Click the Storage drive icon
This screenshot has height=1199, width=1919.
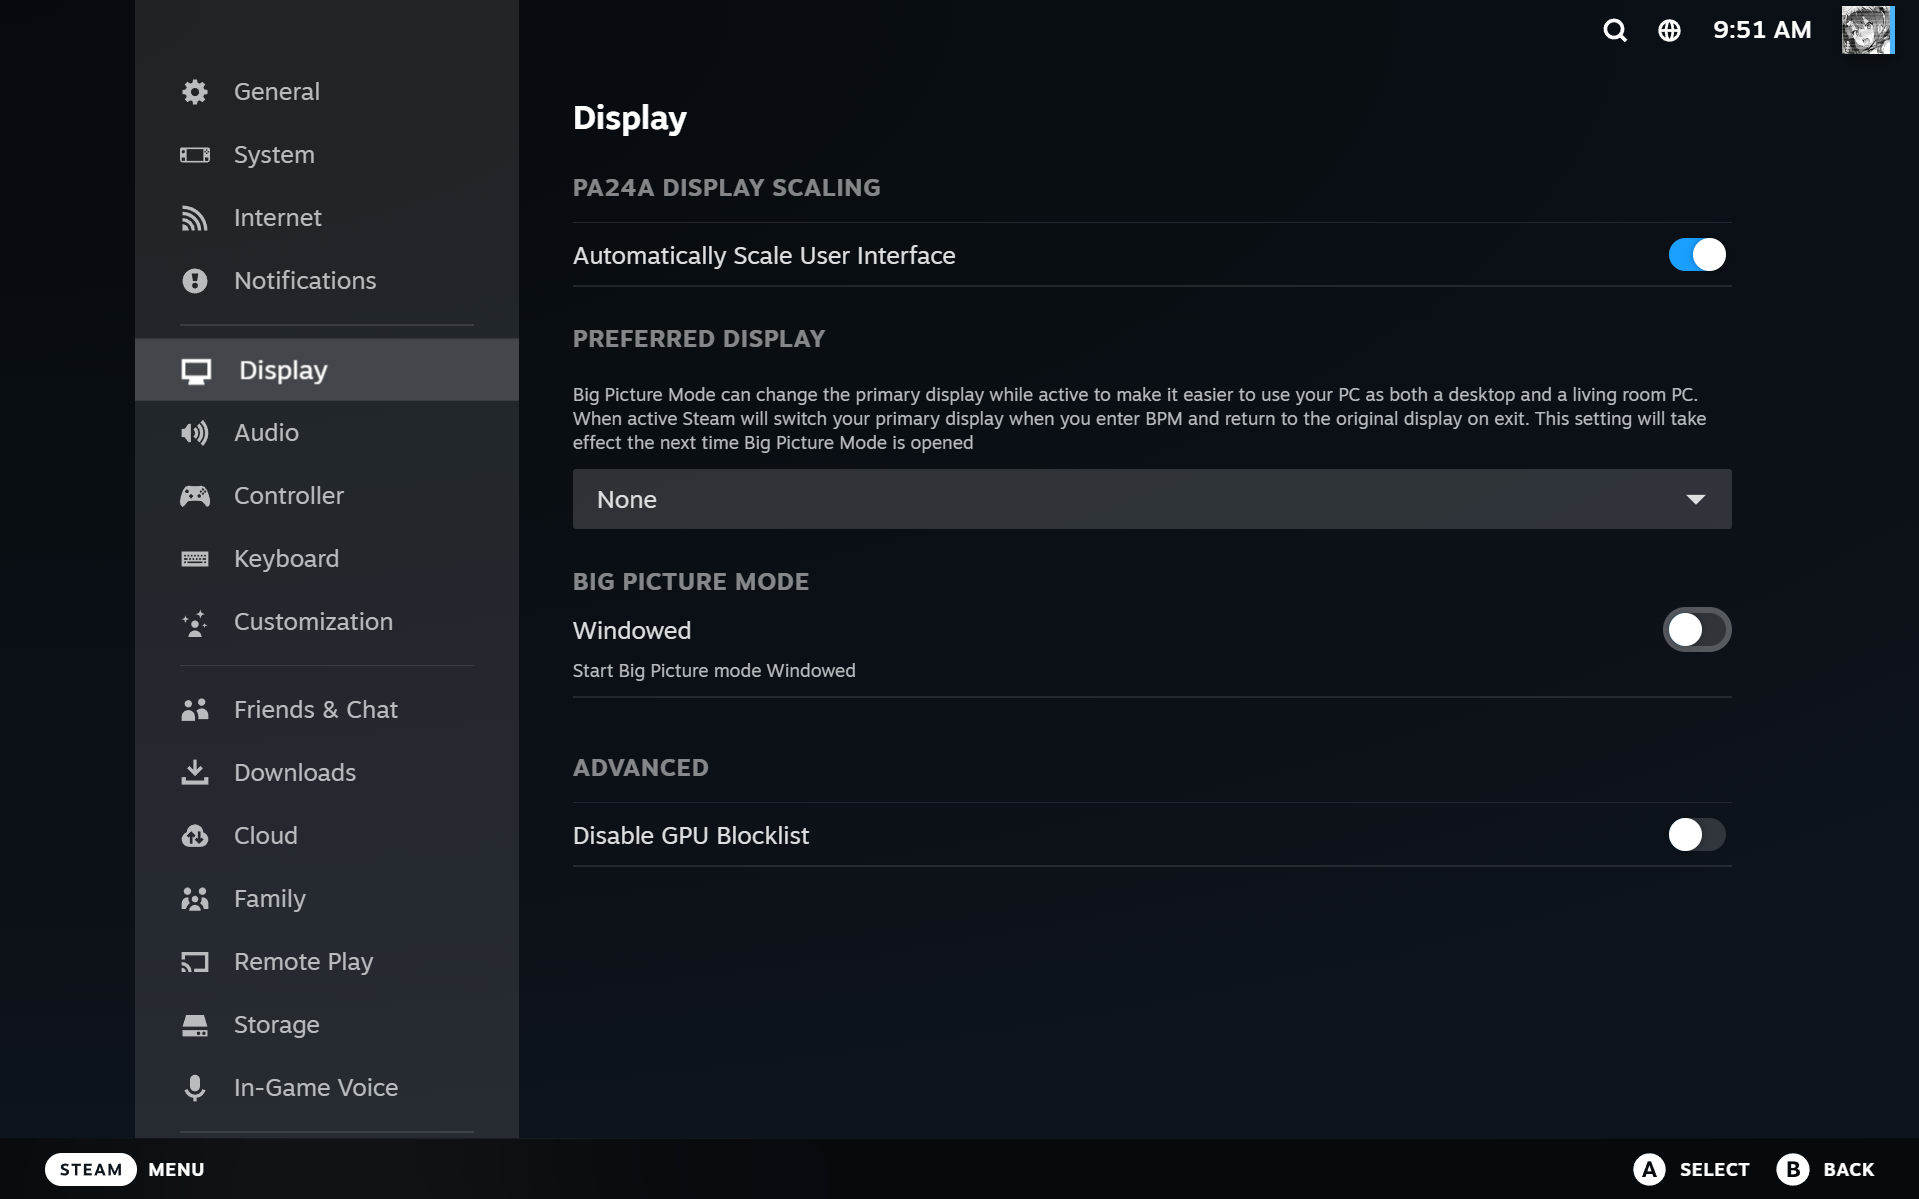[x=195, y=1025]
